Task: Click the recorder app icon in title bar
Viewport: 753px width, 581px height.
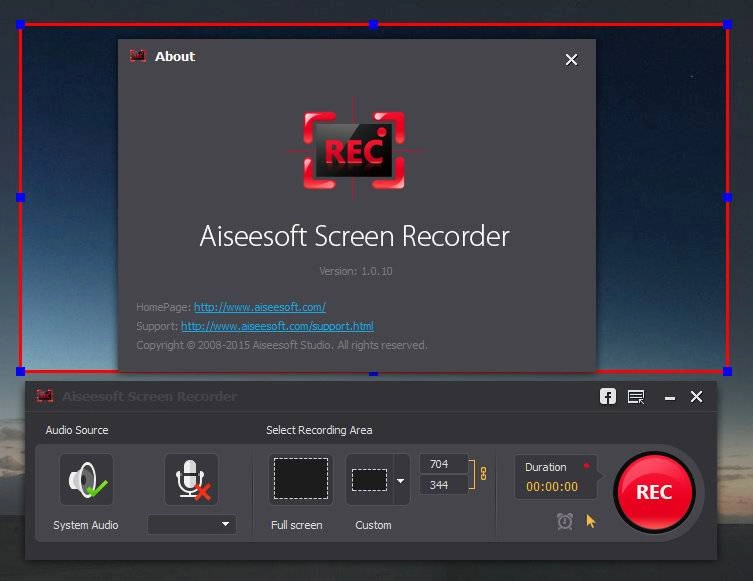Action: [45, 396]
